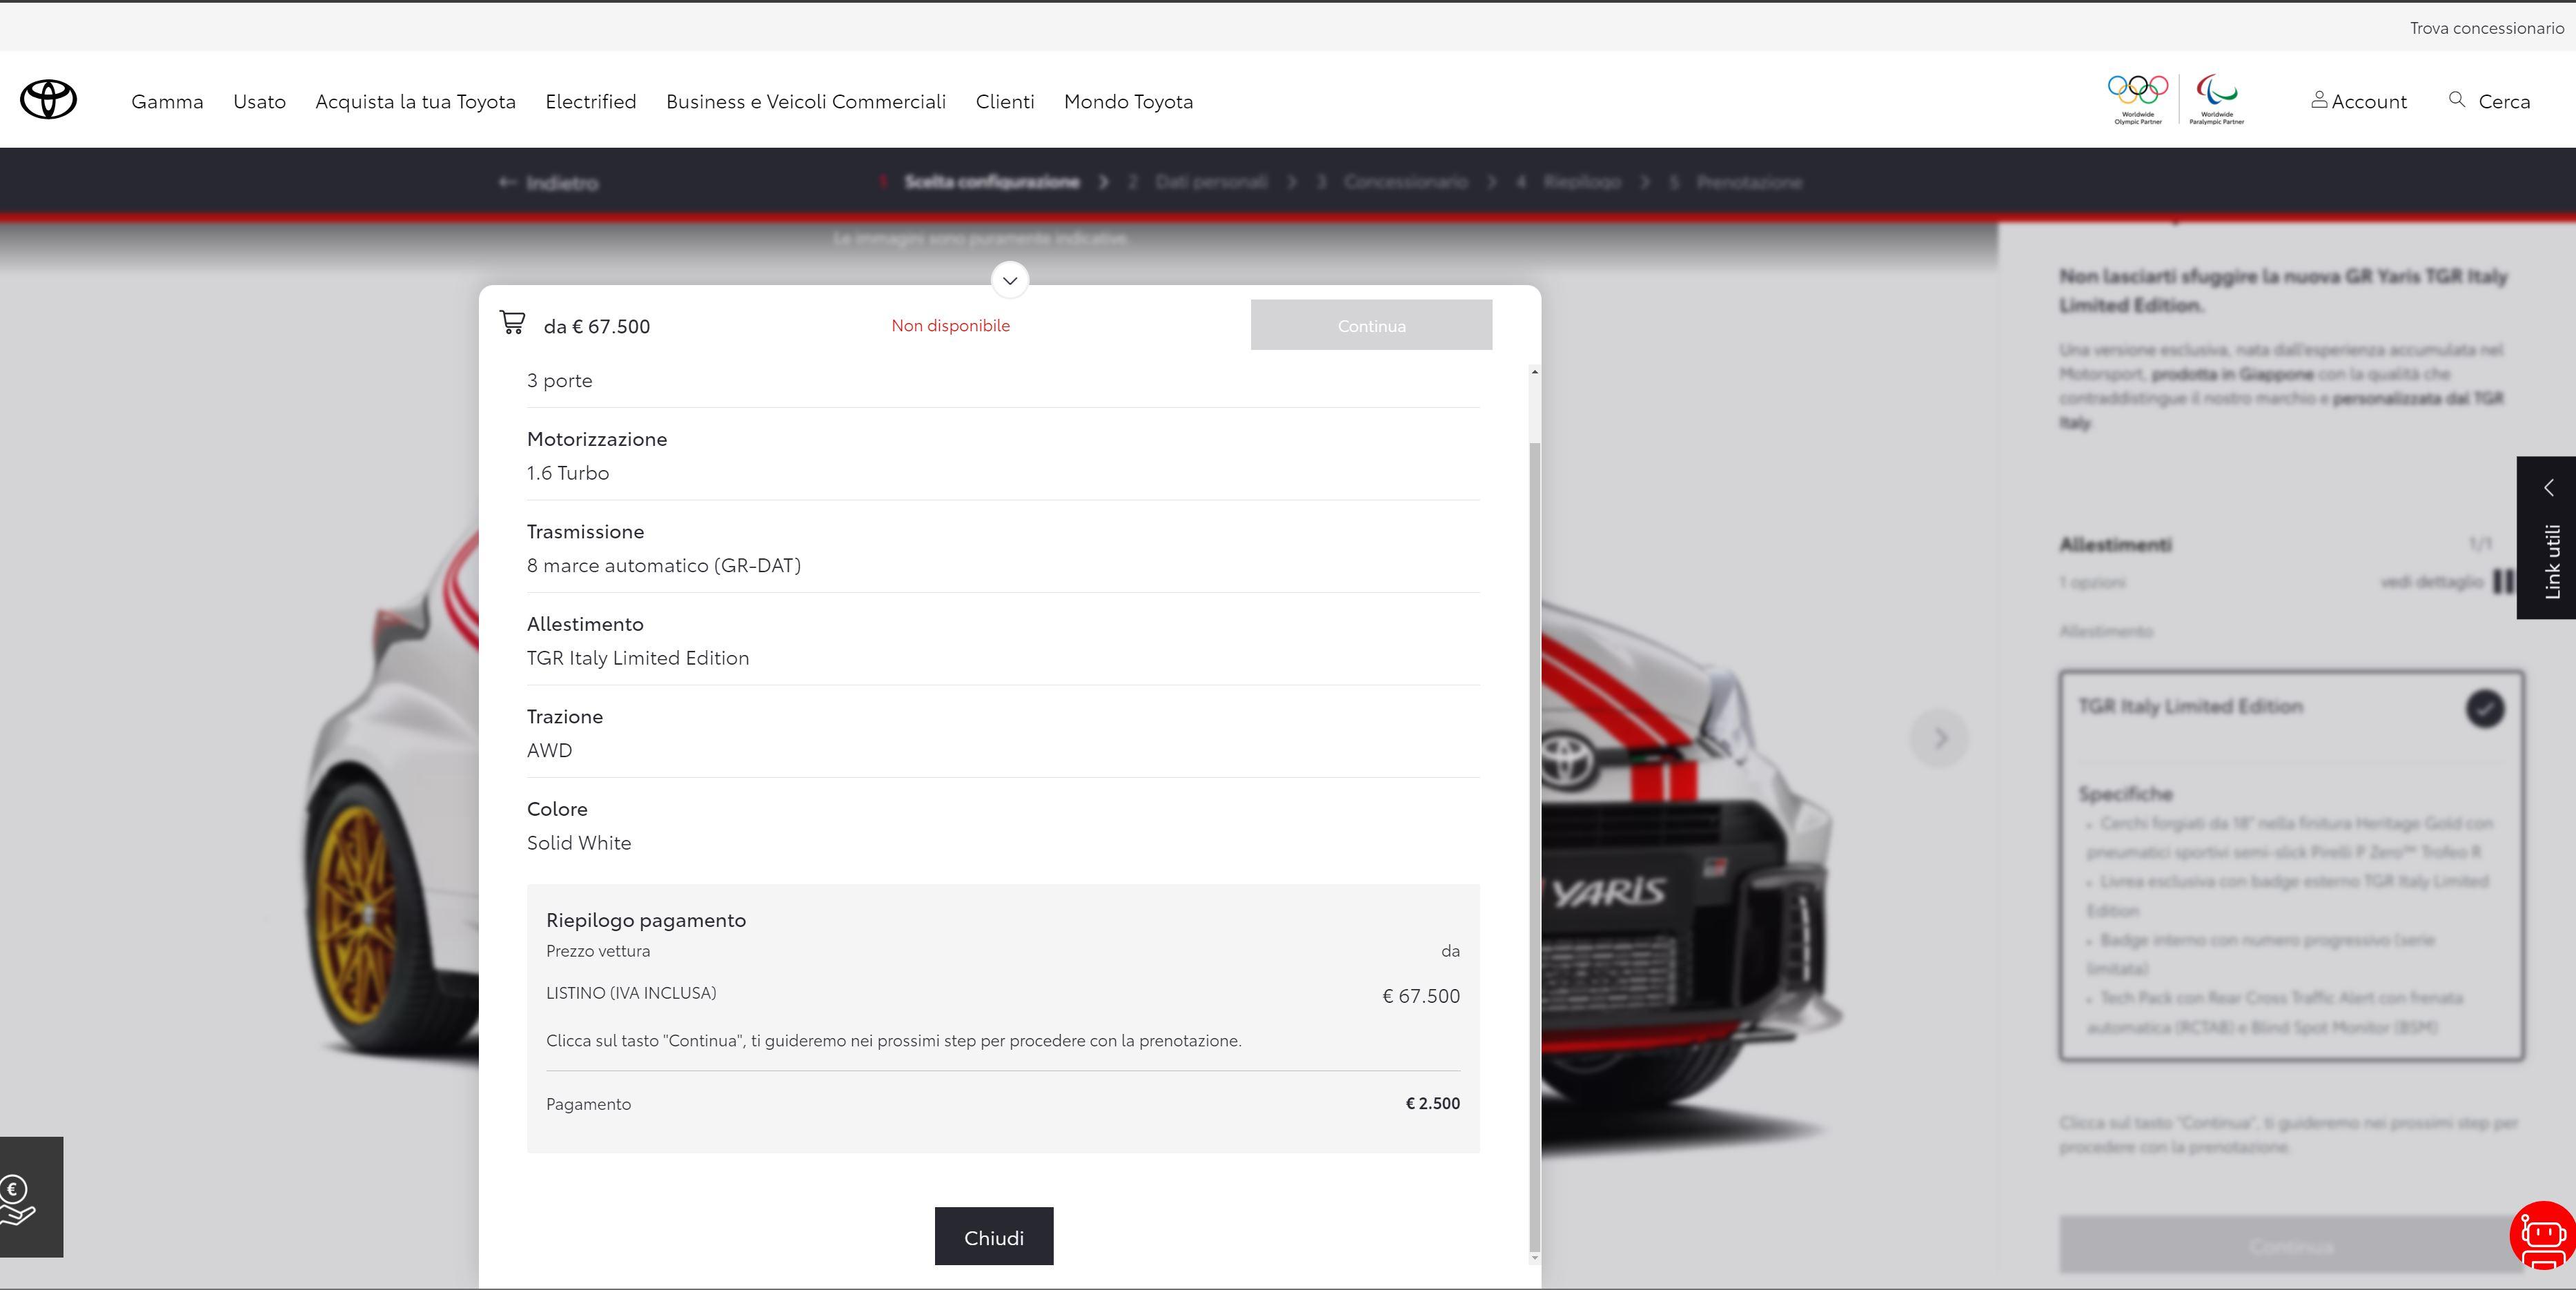Select the Concessionario step
2576x1290 pixels.
1405,182
